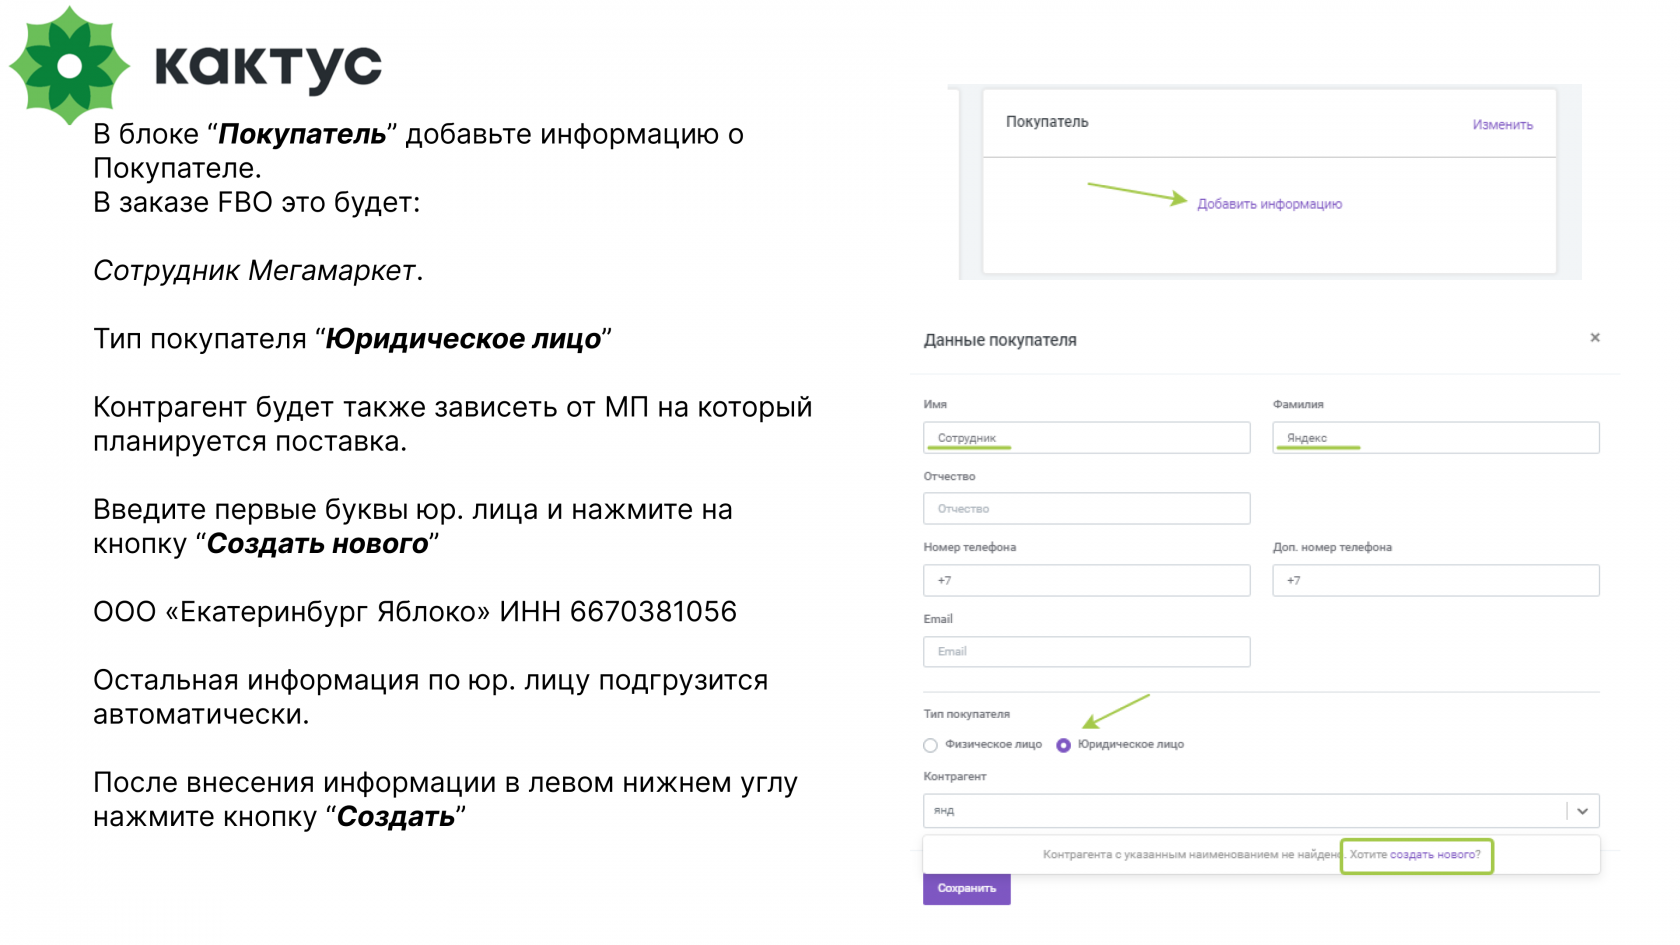
Task: Select the Юридическое лицо radio button
Action: (1064, 745)
